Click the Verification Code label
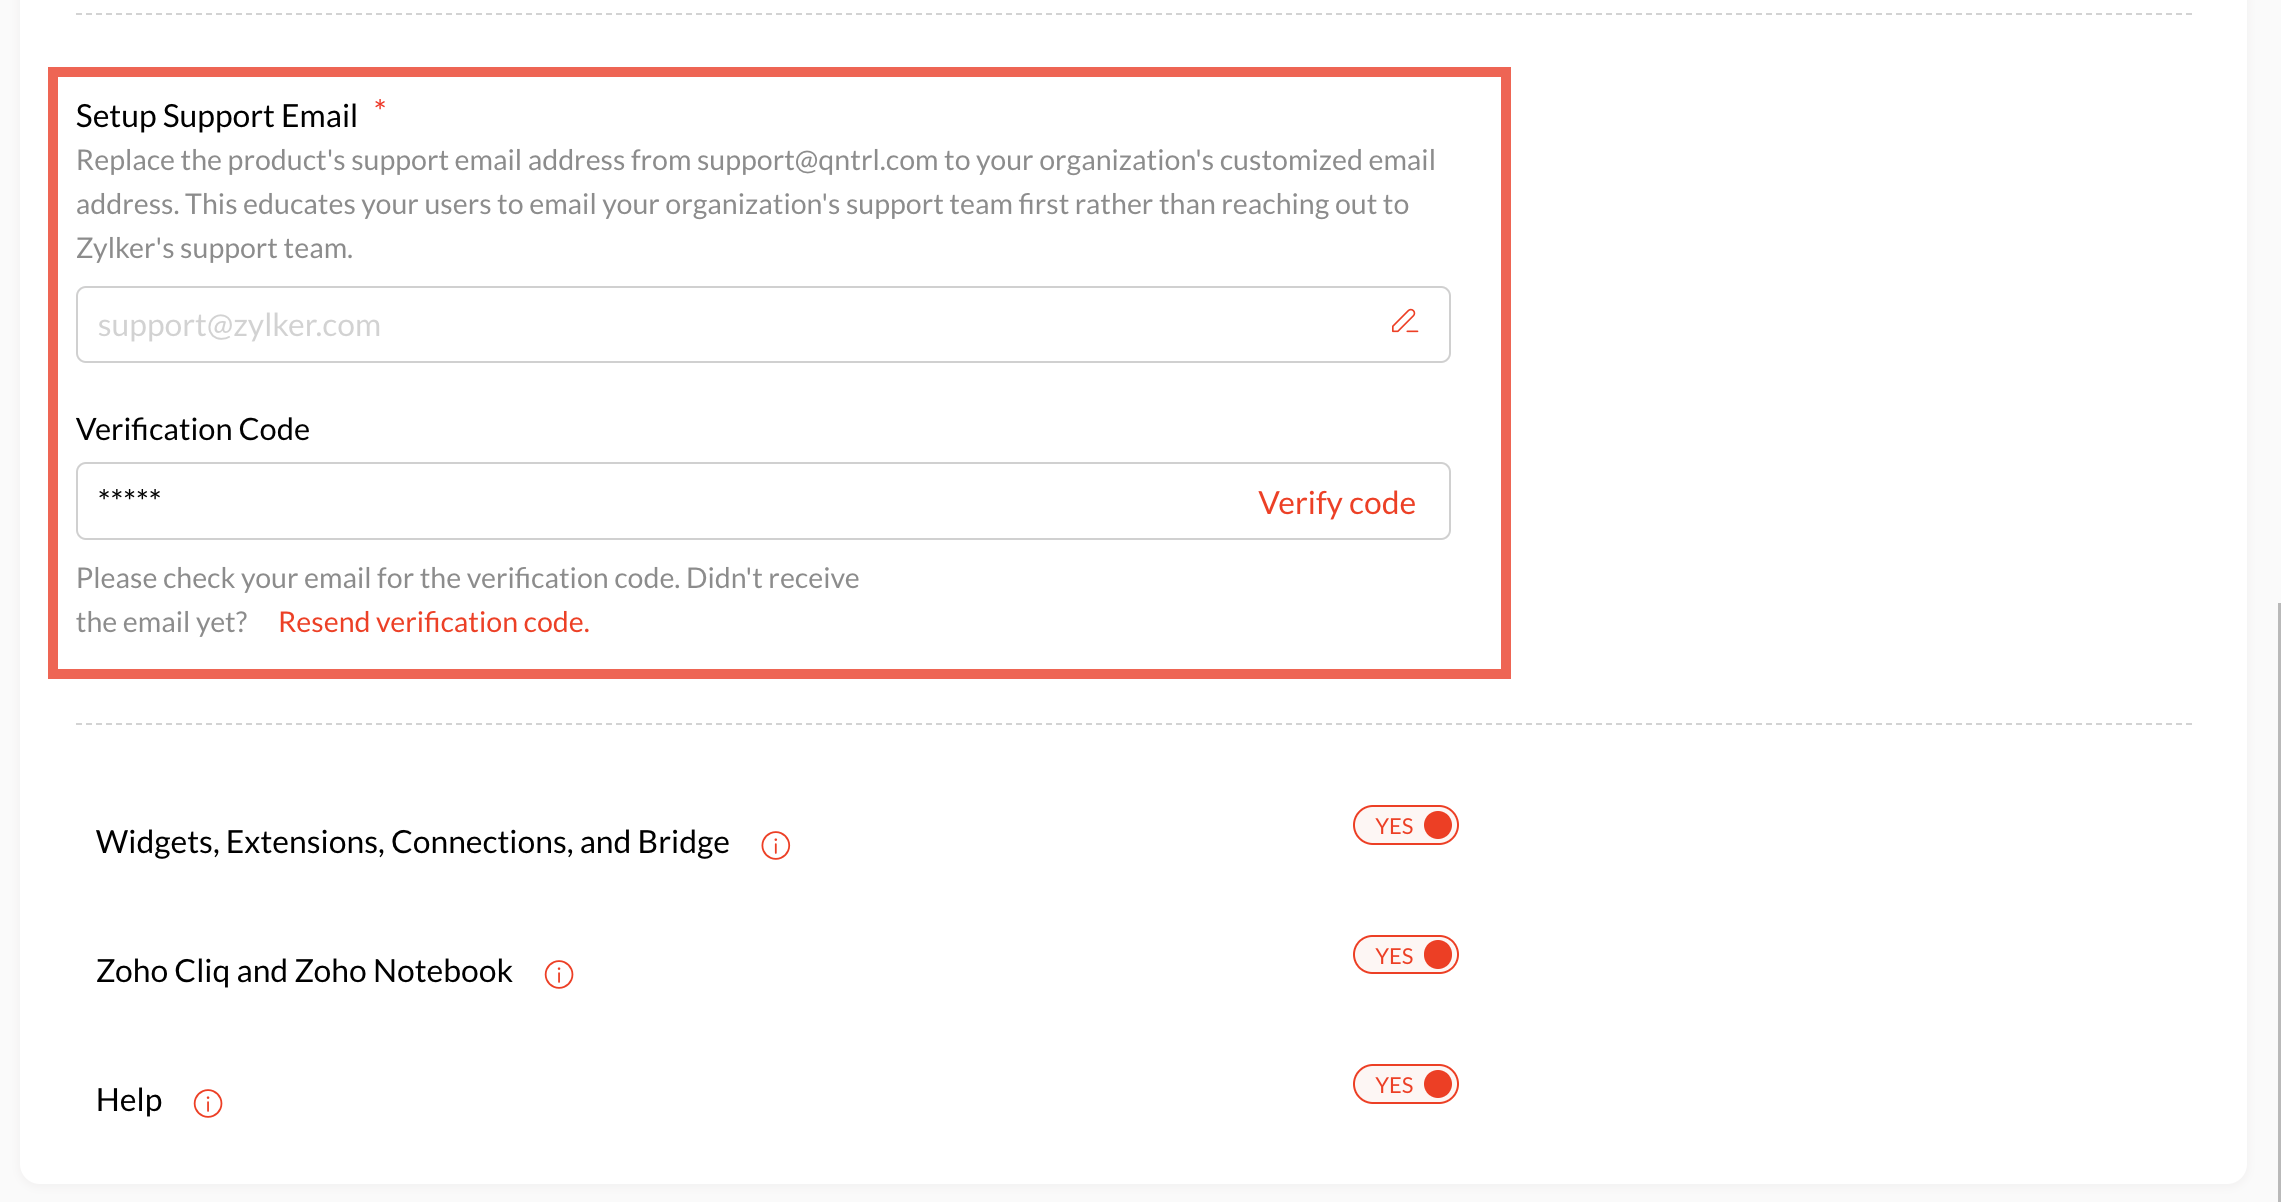Image resolution: width=2281 pixels, height=1202 pixels. coord(192,429)
